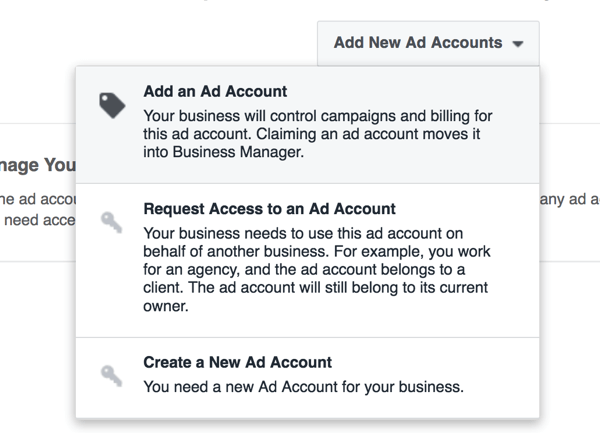
Task: Click the Request Access to an Ad Account heading
Action: coord(269,209)
